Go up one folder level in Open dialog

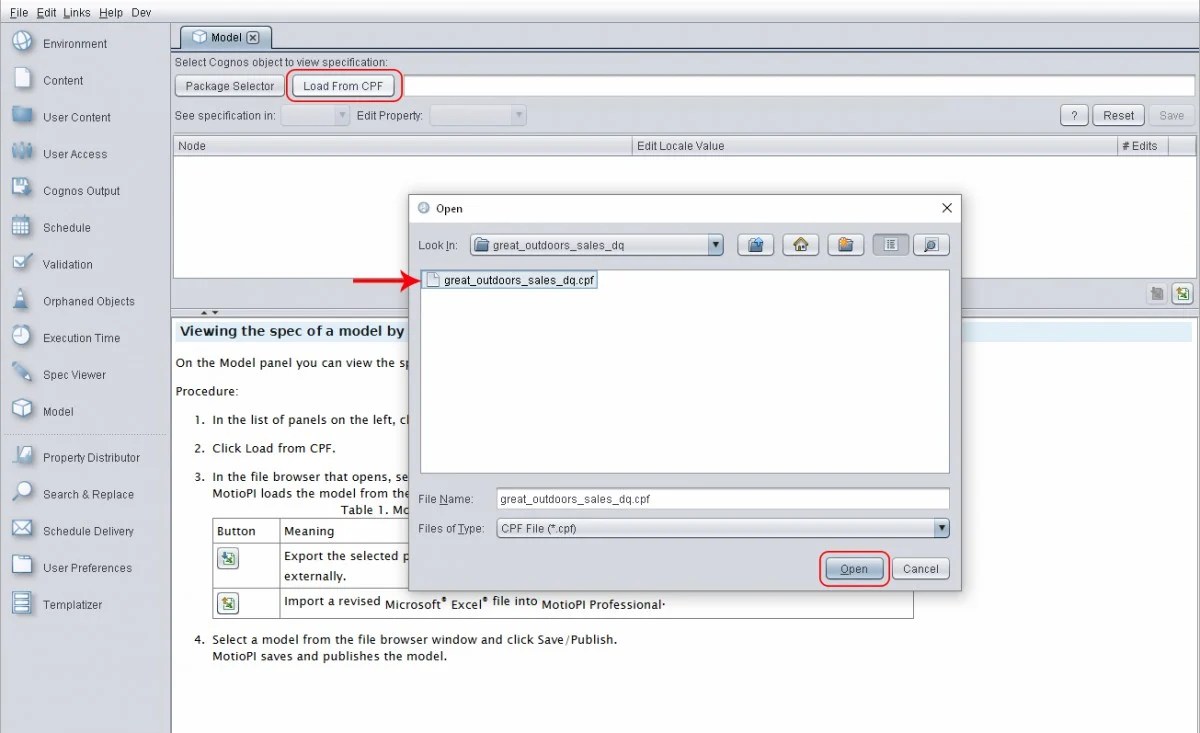[756, 244]
